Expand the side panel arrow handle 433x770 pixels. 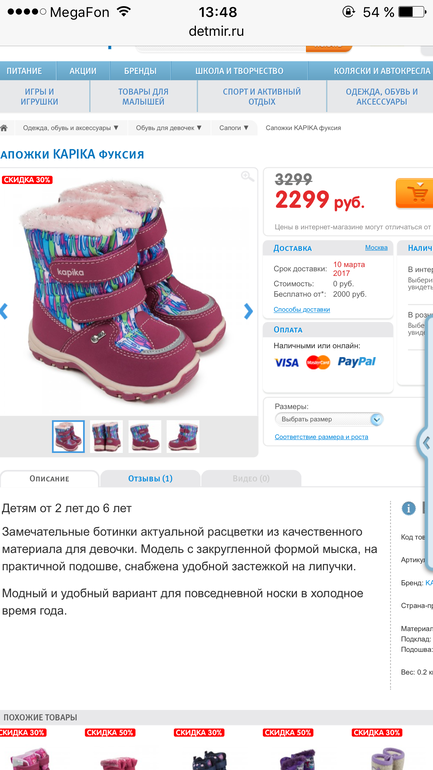click(x=425, y=444)
